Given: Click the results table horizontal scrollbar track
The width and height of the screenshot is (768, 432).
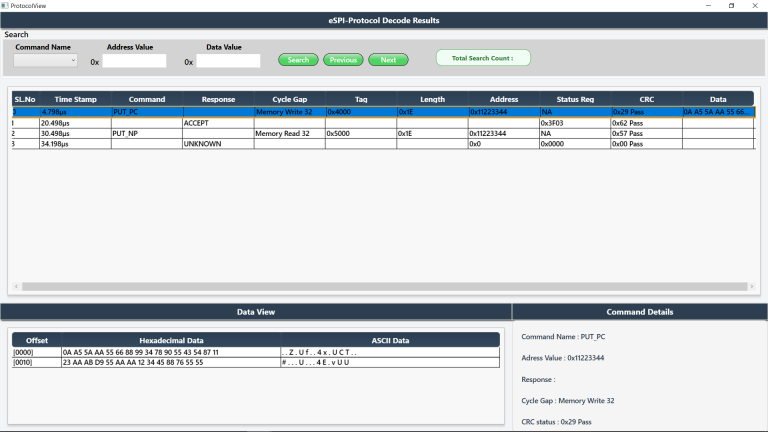Looking at the screenshot, I should [x=384, y=287].
